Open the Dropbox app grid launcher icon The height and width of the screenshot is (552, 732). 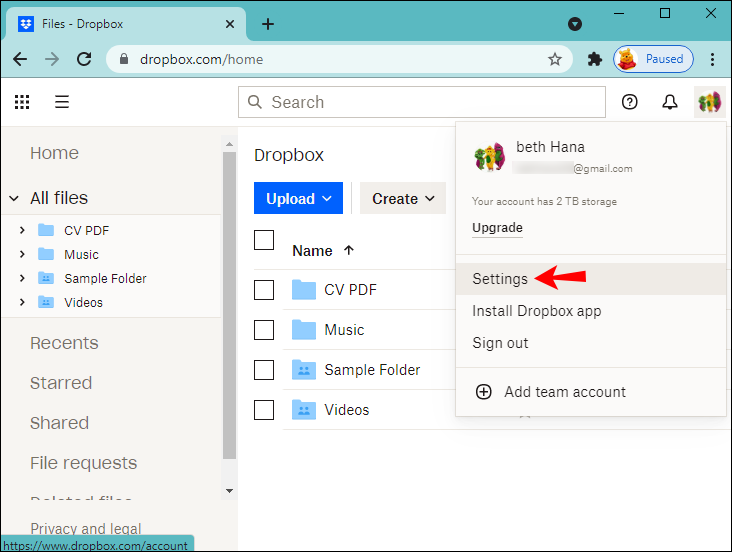tap(22, 102)
